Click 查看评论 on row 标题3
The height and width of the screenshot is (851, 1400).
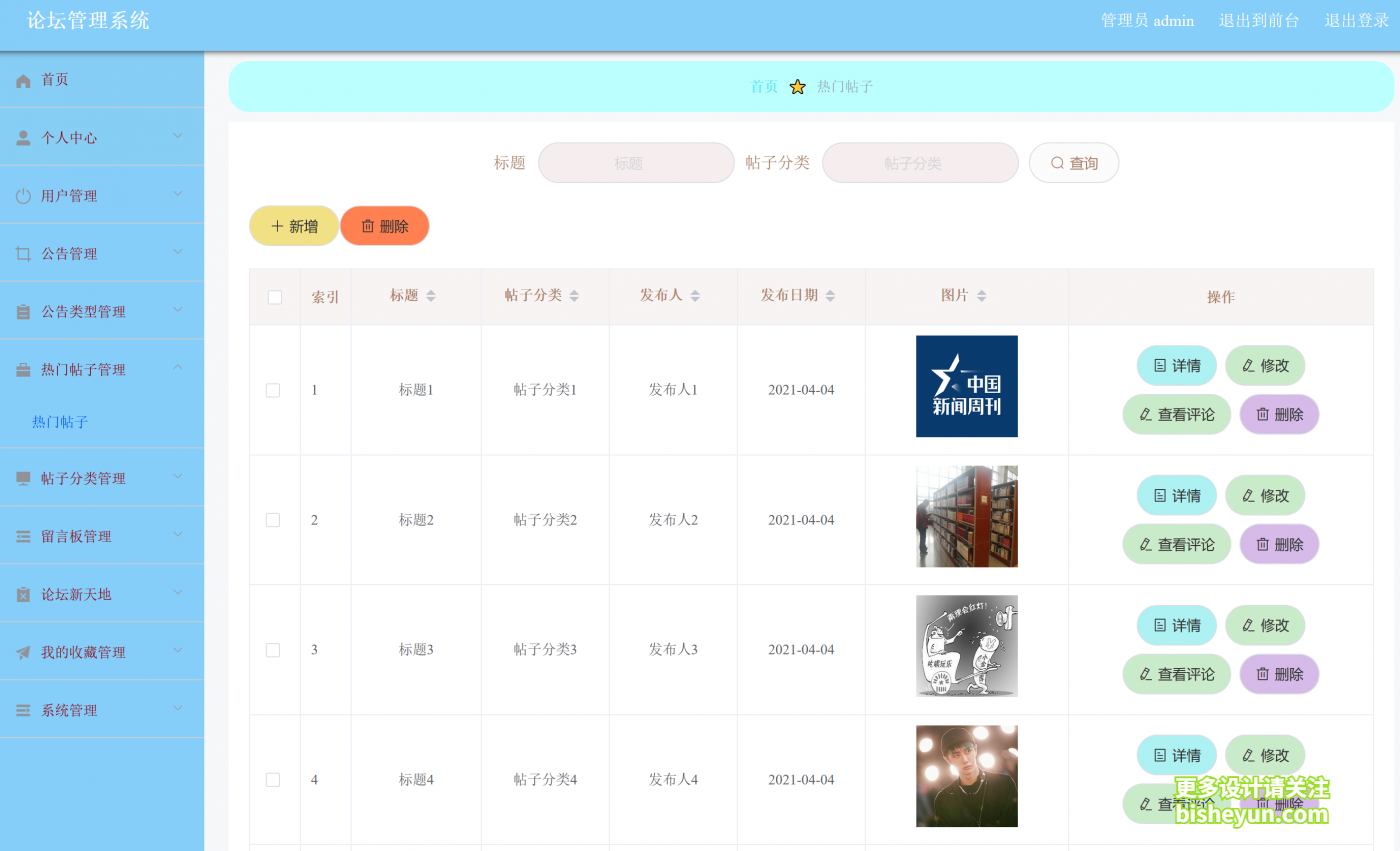click(x=1176, y=673)
